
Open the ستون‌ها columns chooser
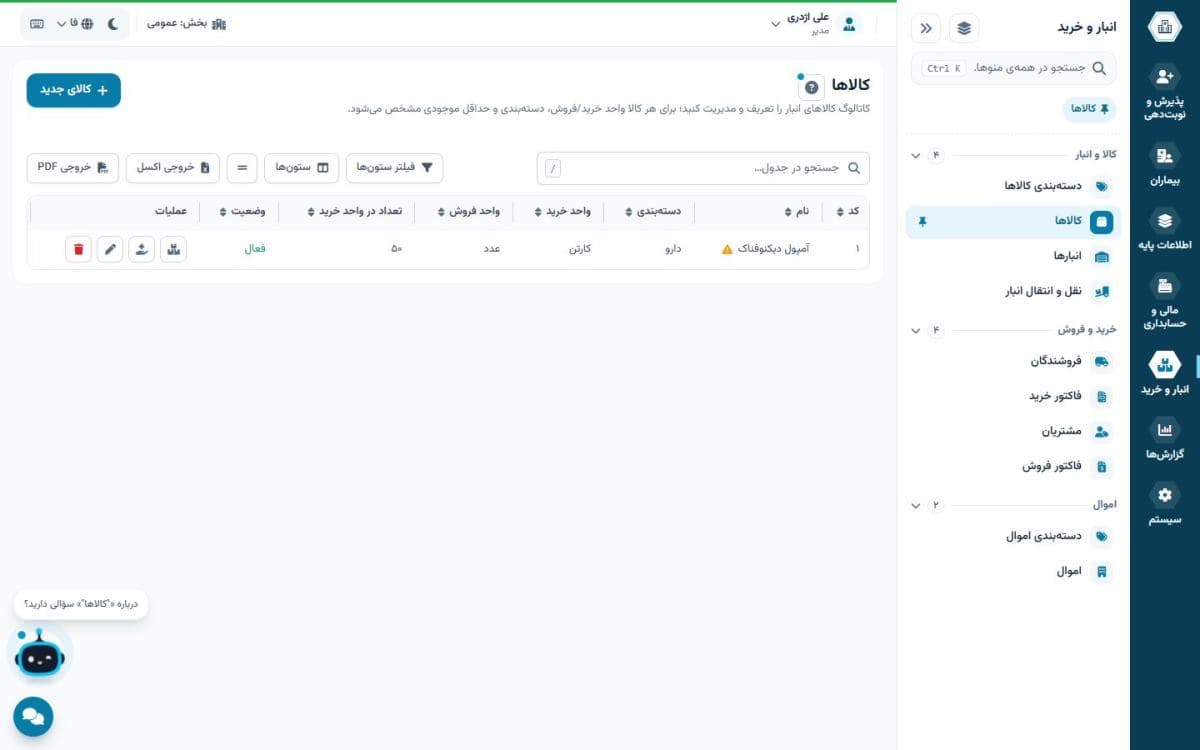pos(301,168)
